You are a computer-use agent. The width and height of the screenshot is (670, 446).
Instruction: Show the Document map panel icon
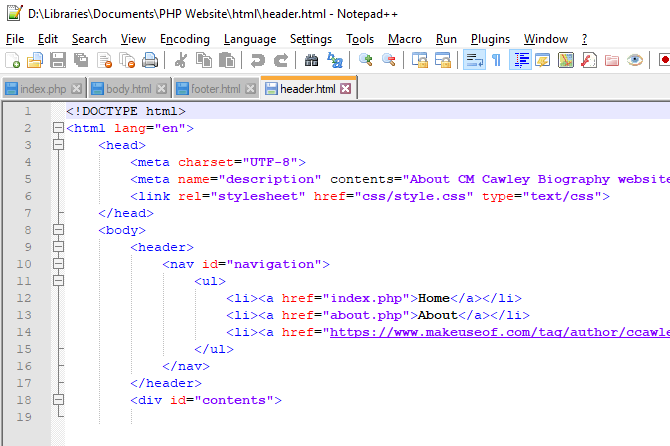click(566, 60)
